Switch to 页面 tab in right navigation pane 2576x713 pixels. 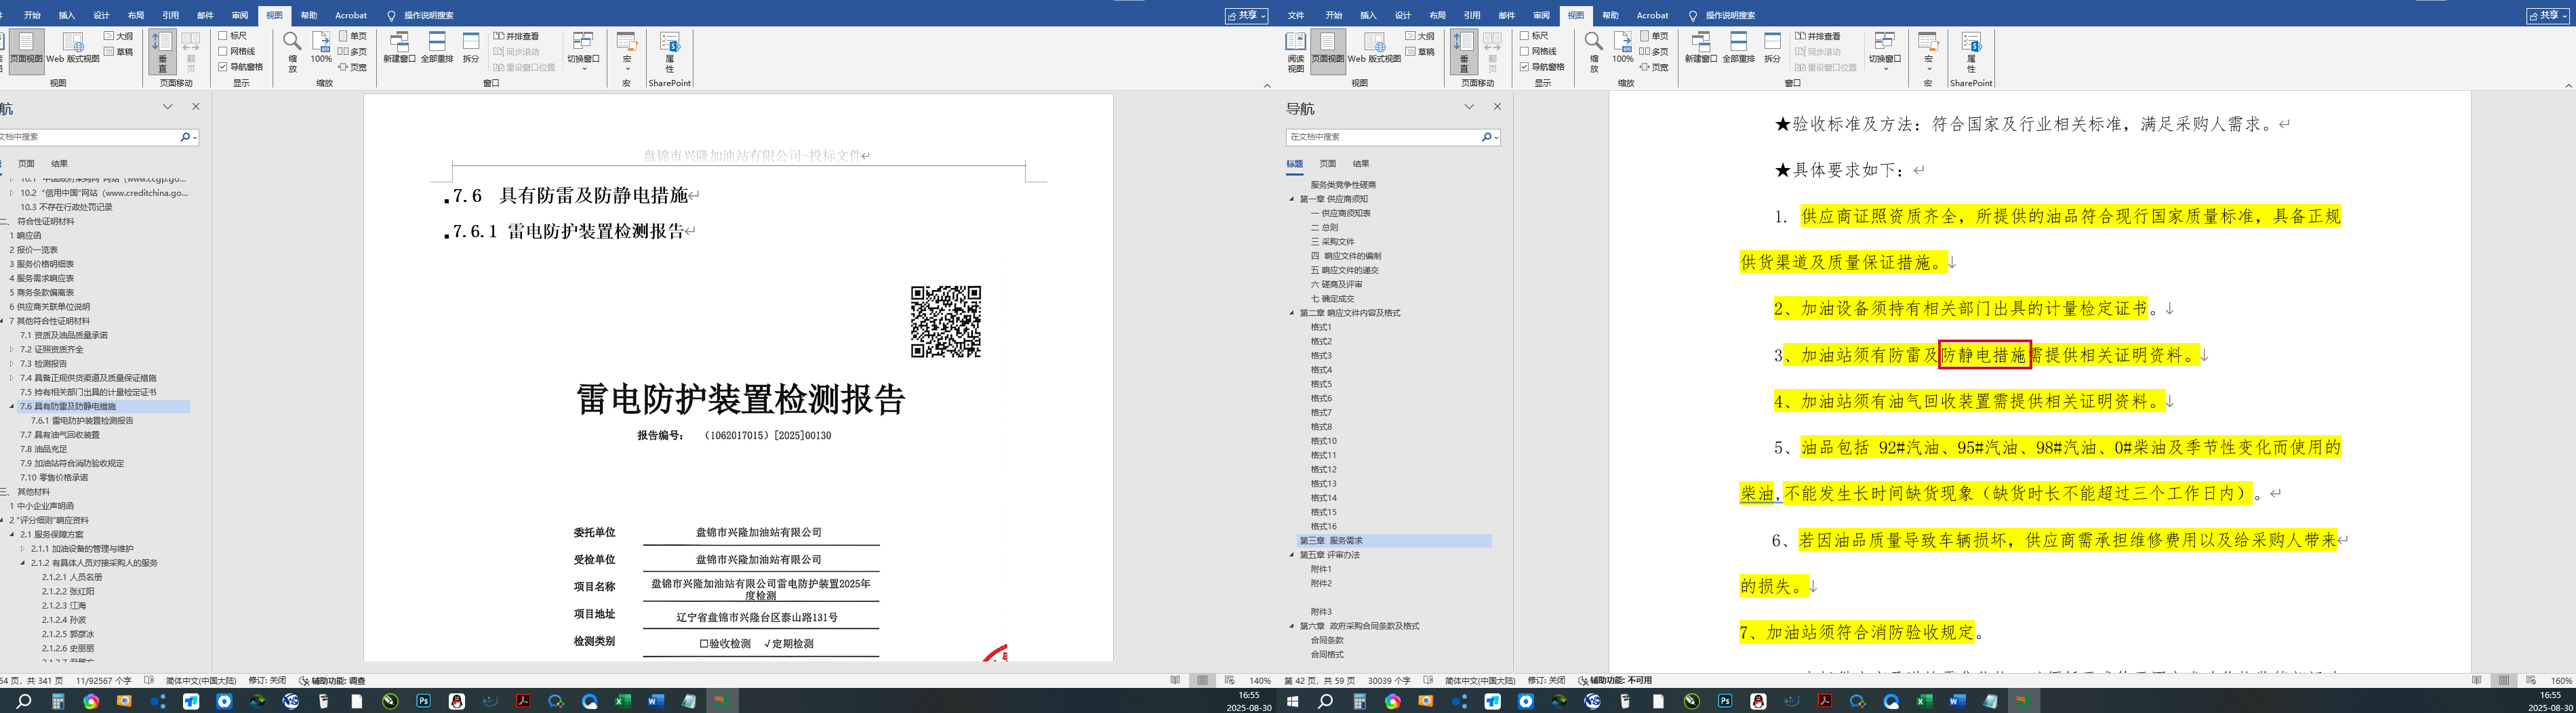click(x=1327, y=164)
